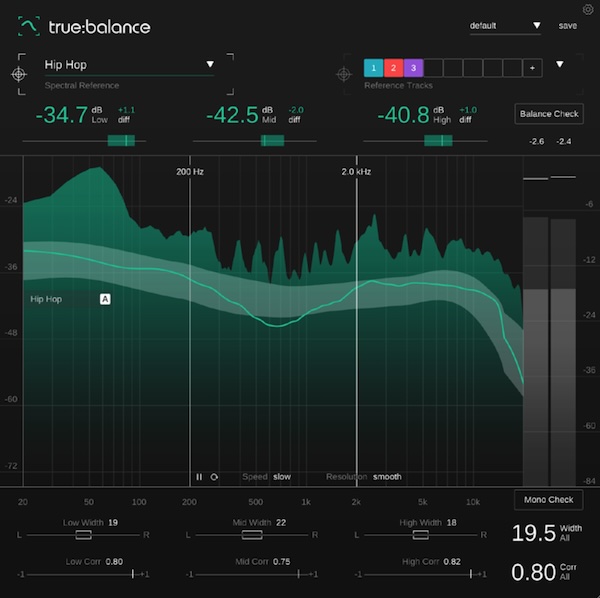600x598 pixels.
Task: Click the -40.8 dB High readout
Action: tap(403, 115)
